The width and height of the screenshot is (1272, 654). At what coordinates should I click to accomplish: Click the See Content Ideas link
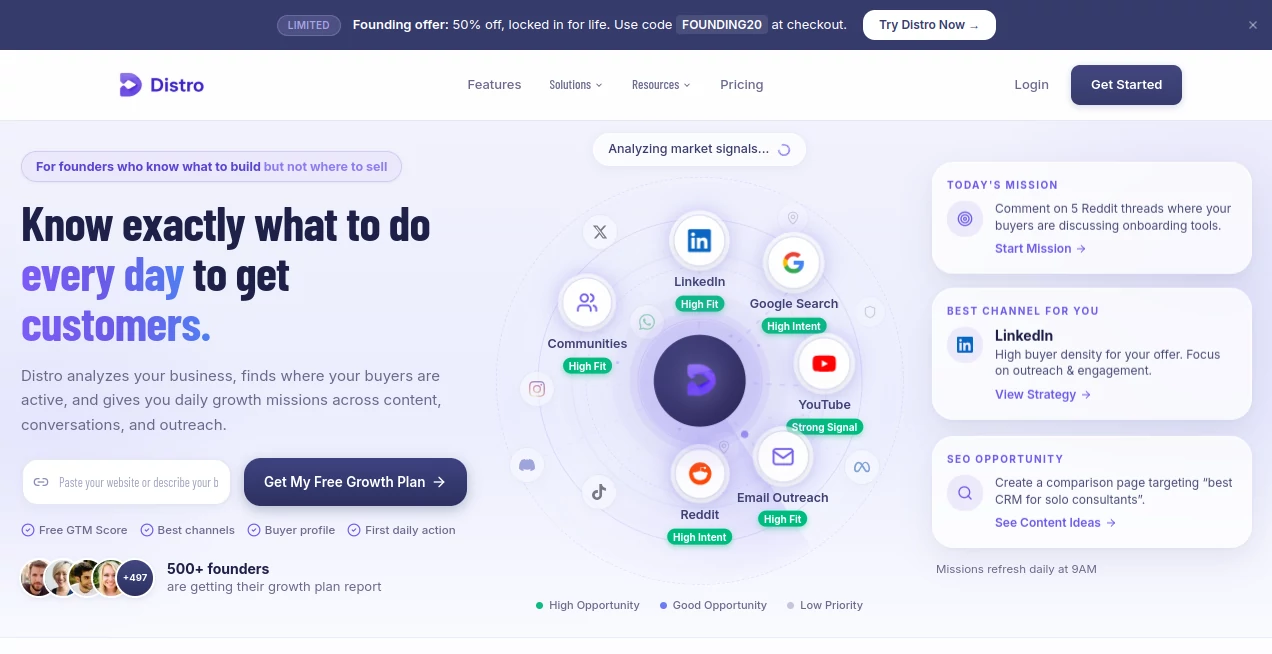pos(1055,523)
